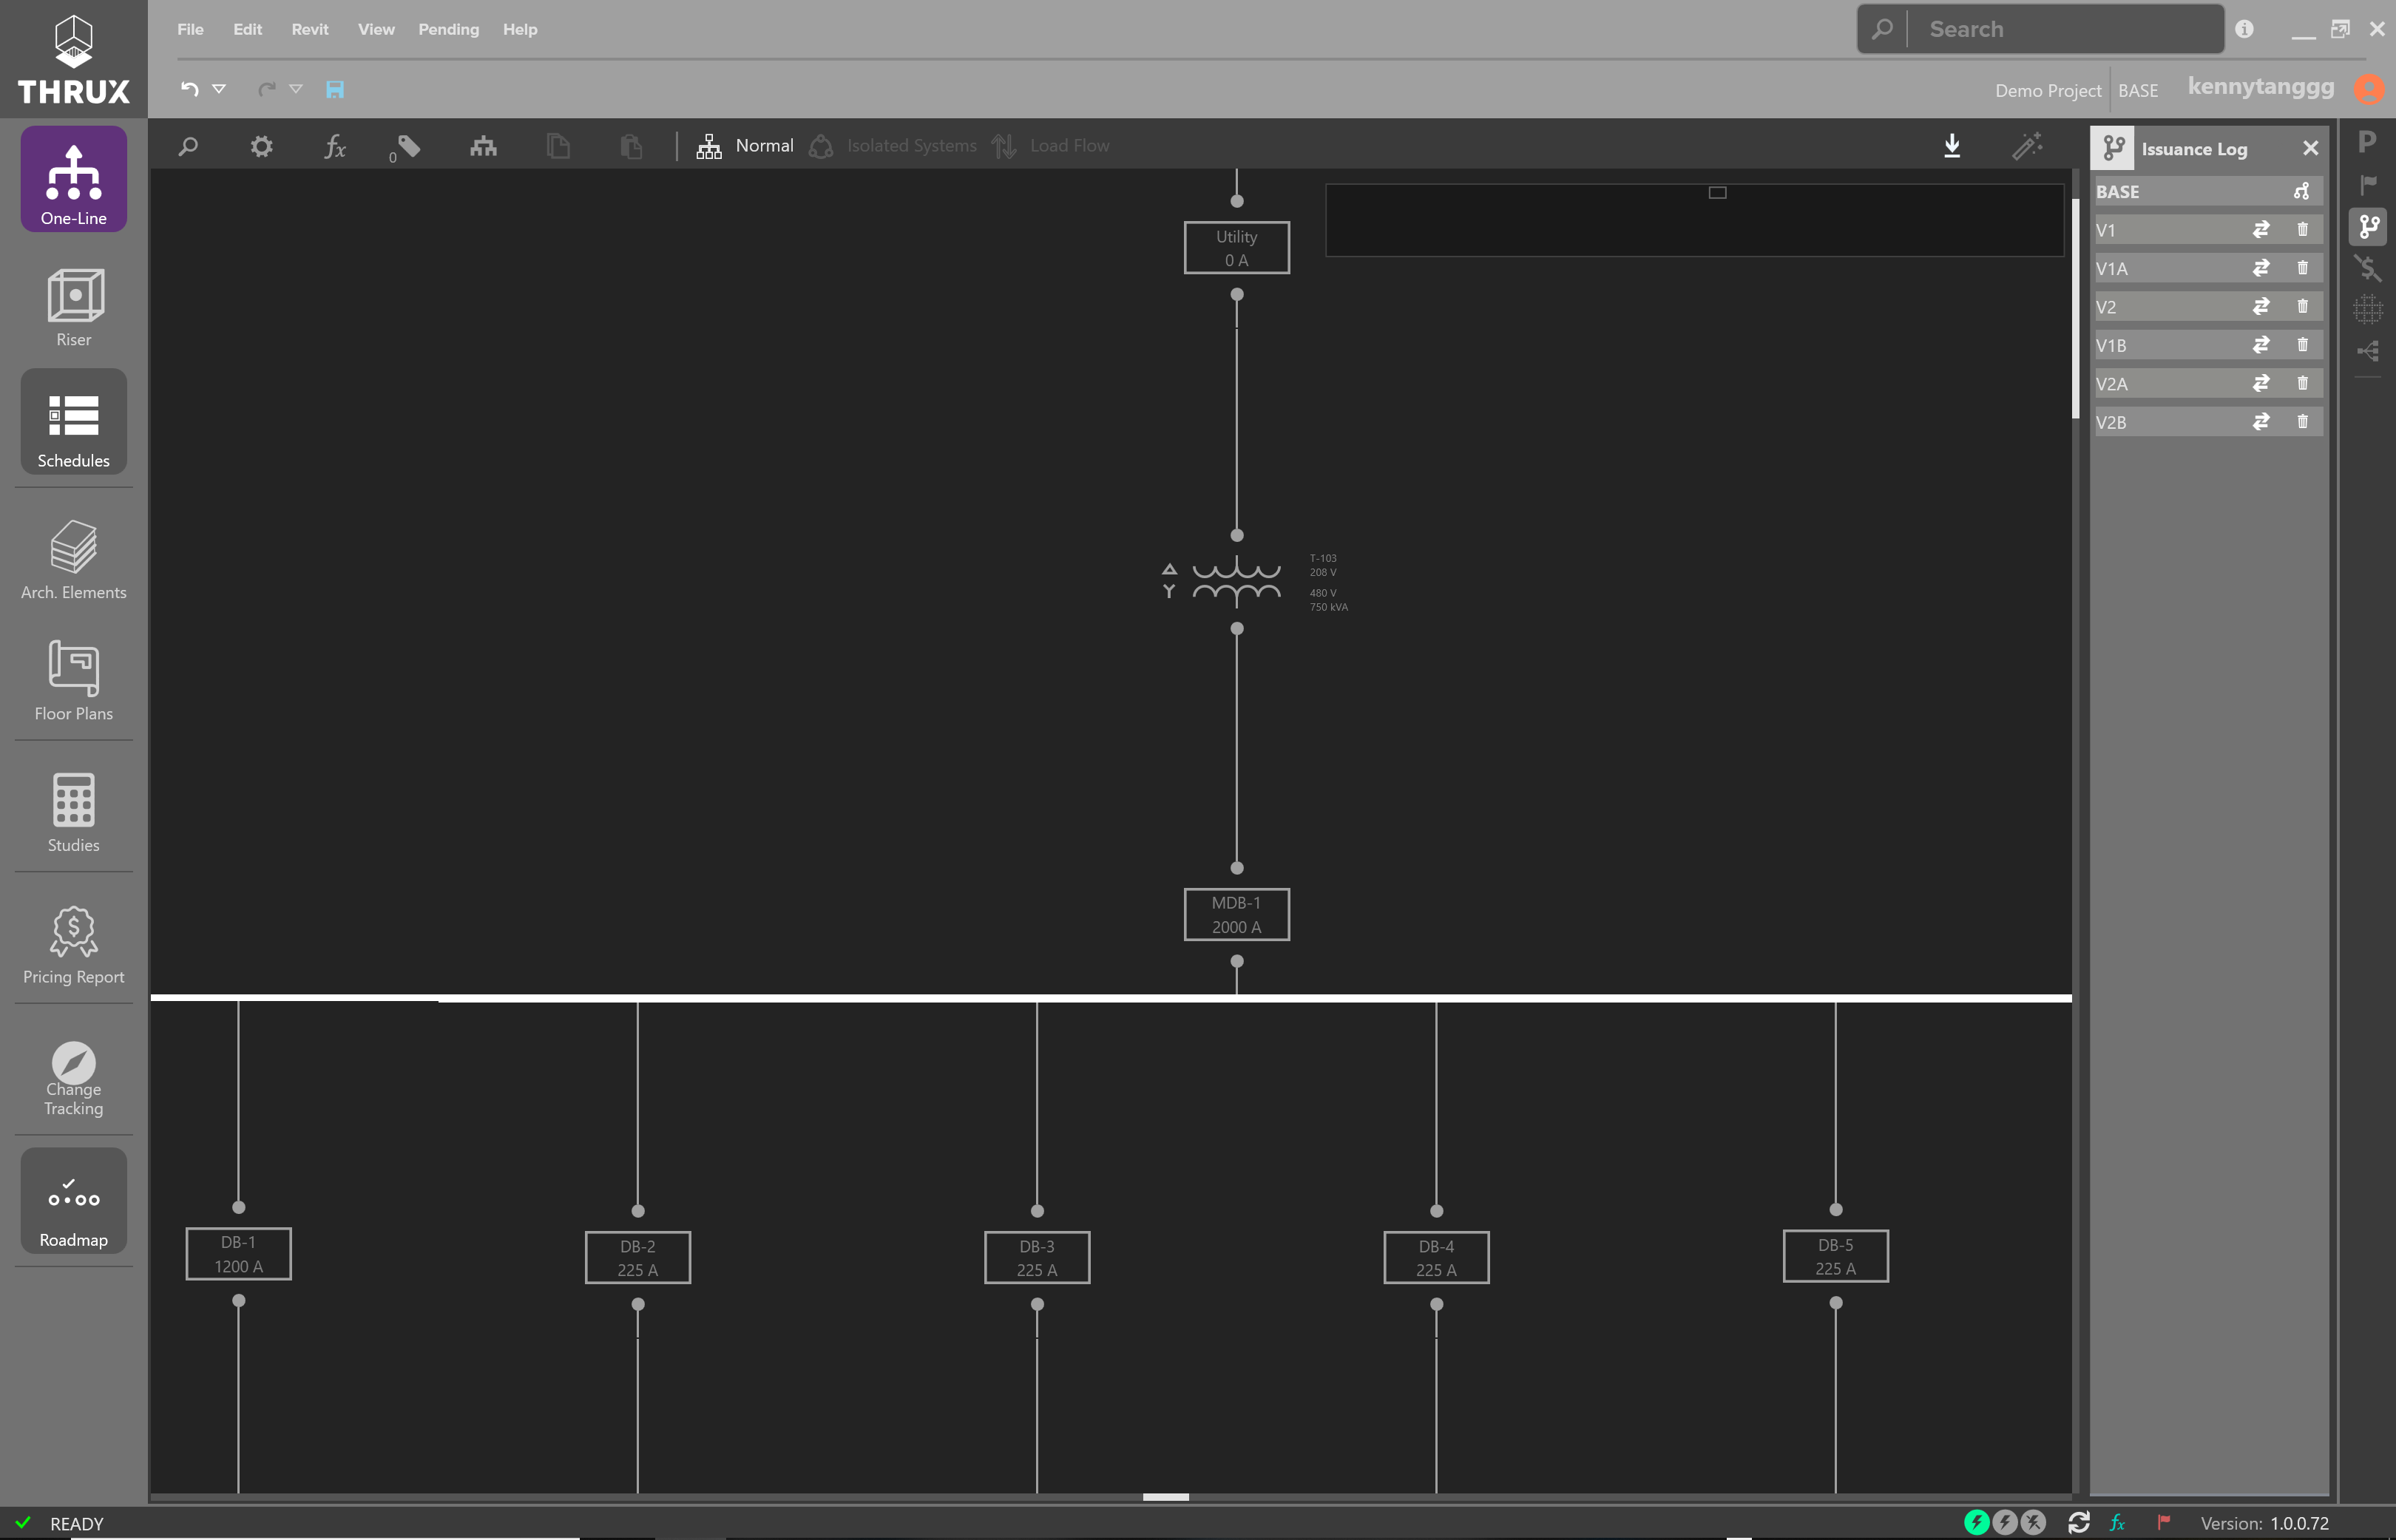Open the Edit menu
This screenshot has height=1540, width=2396.
[247, 29]
